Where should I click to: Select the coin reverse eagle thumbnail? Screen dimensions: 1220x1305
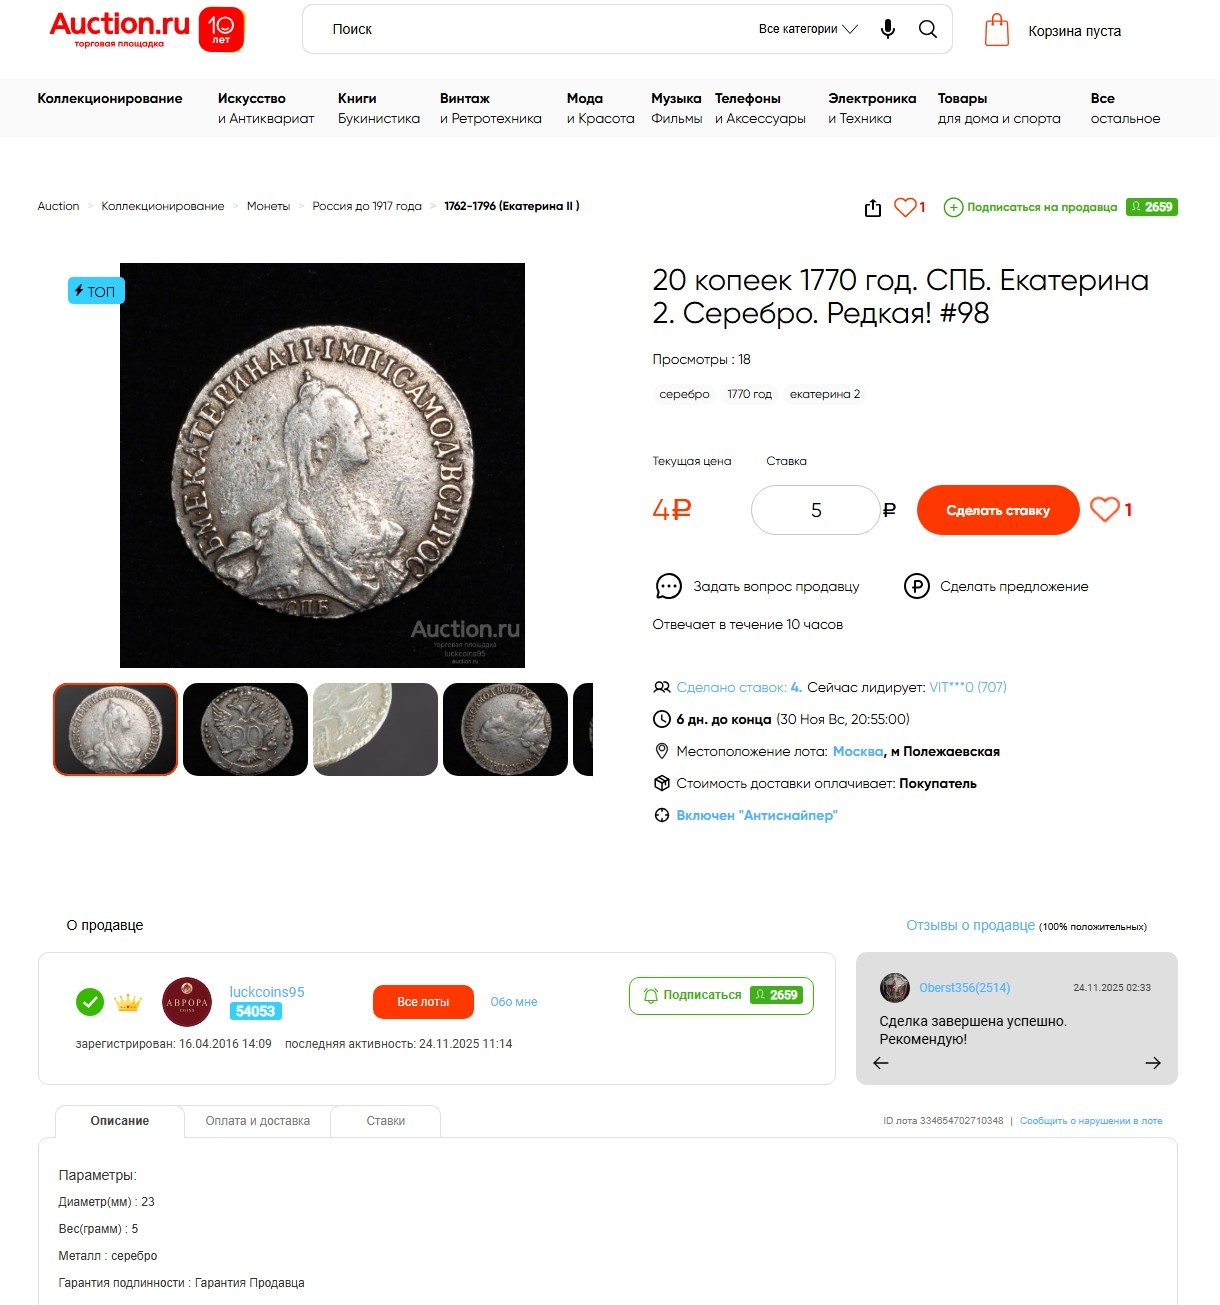tap(245, 729)
